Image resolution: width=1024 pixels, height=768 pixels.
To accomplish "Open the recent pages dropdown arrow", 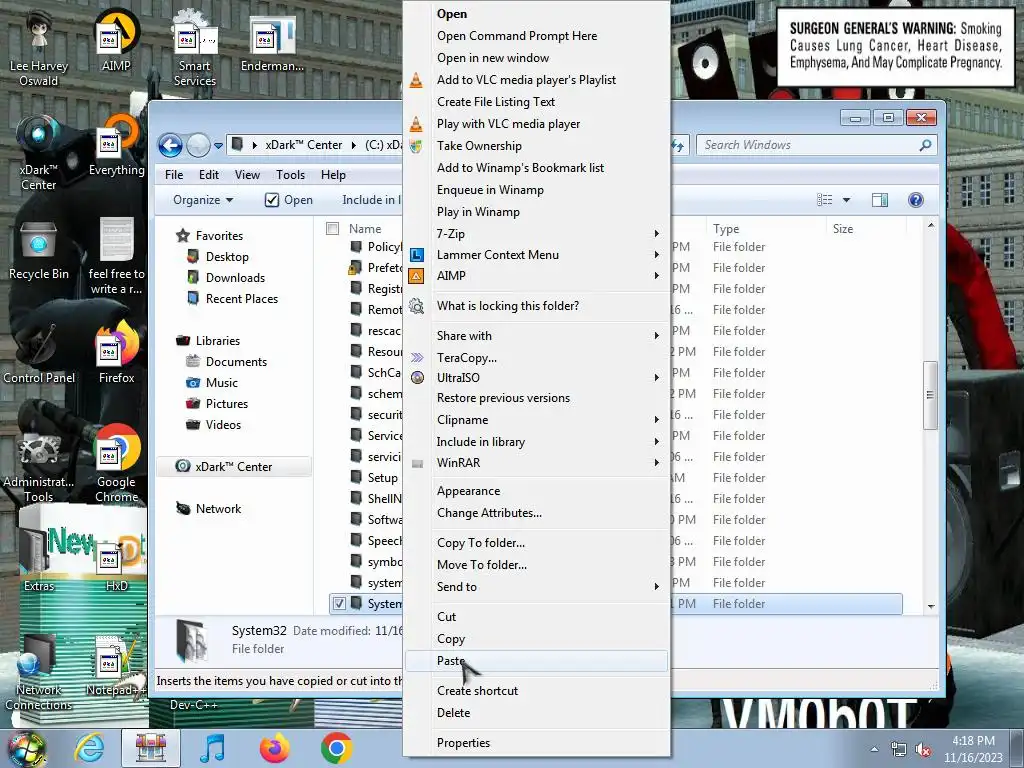I will click(218, 146).
